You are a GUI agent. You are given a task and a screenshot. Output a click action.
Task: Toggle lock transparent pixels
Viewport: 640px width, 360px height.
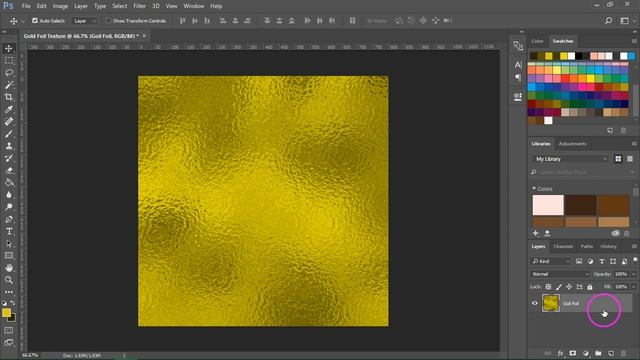(548, 287)
